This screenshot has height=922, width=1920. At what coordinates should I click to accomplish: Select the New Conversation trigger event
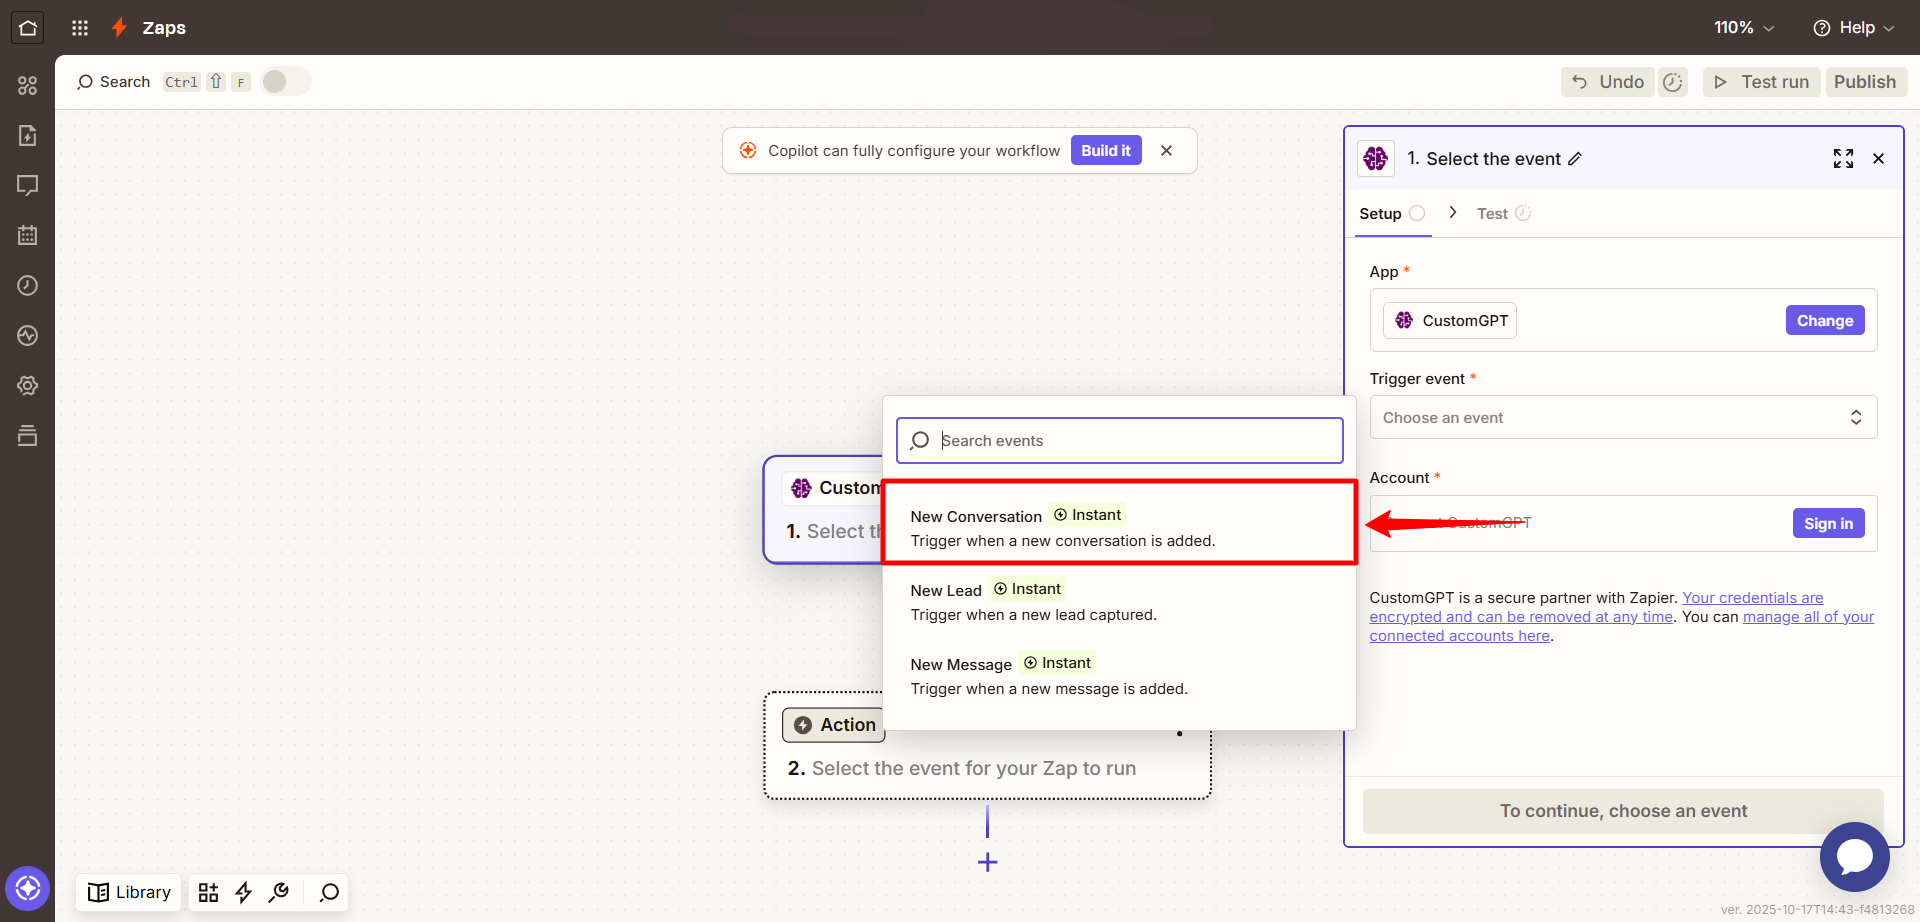(1119, 528)
